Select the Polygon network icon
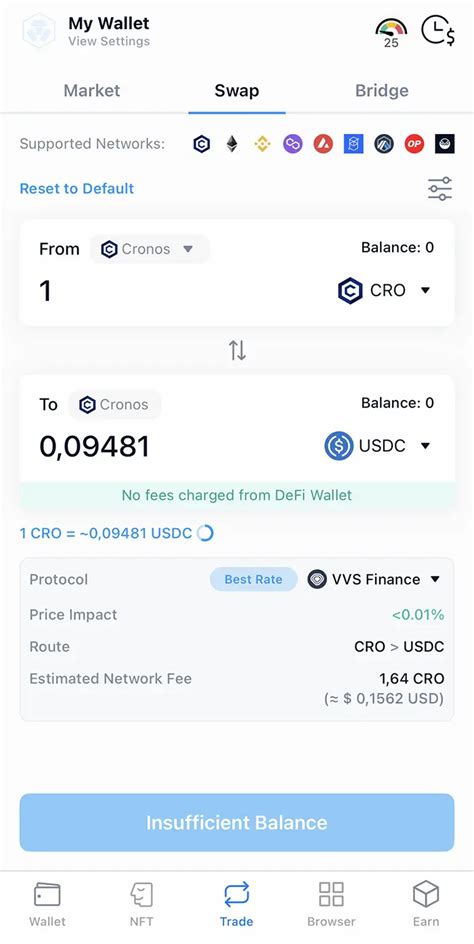Viewport: 474px width, 944px height. (x=293, y=144)
